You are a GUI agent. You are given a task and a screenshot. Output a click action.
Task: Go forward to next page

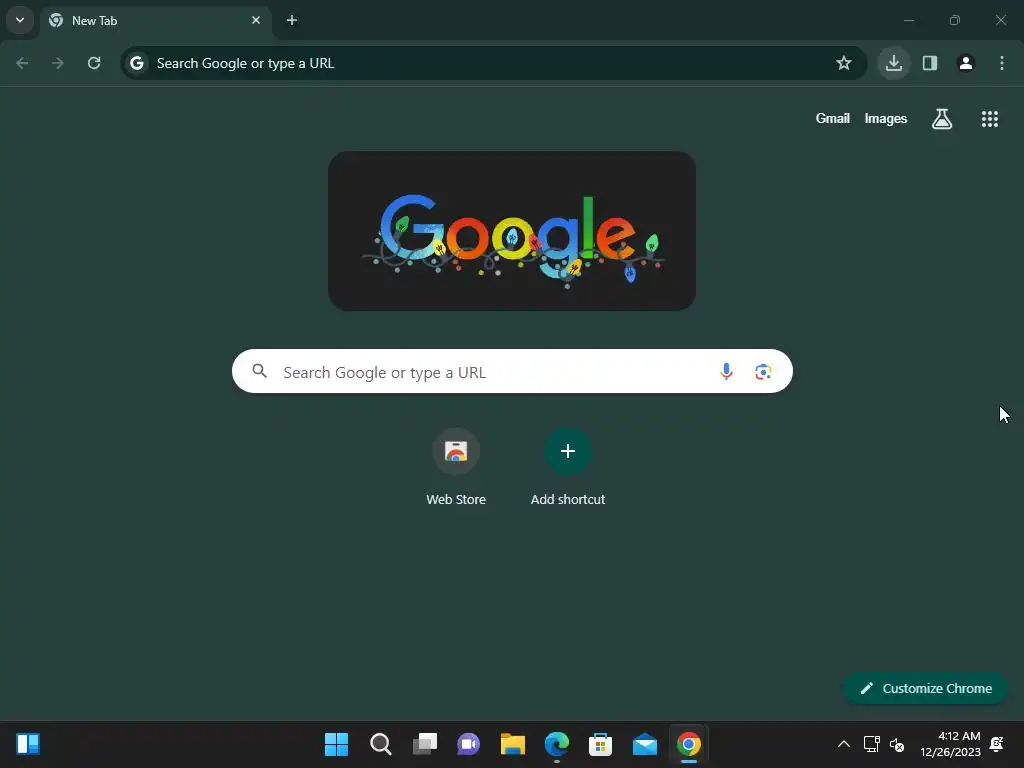58,63
